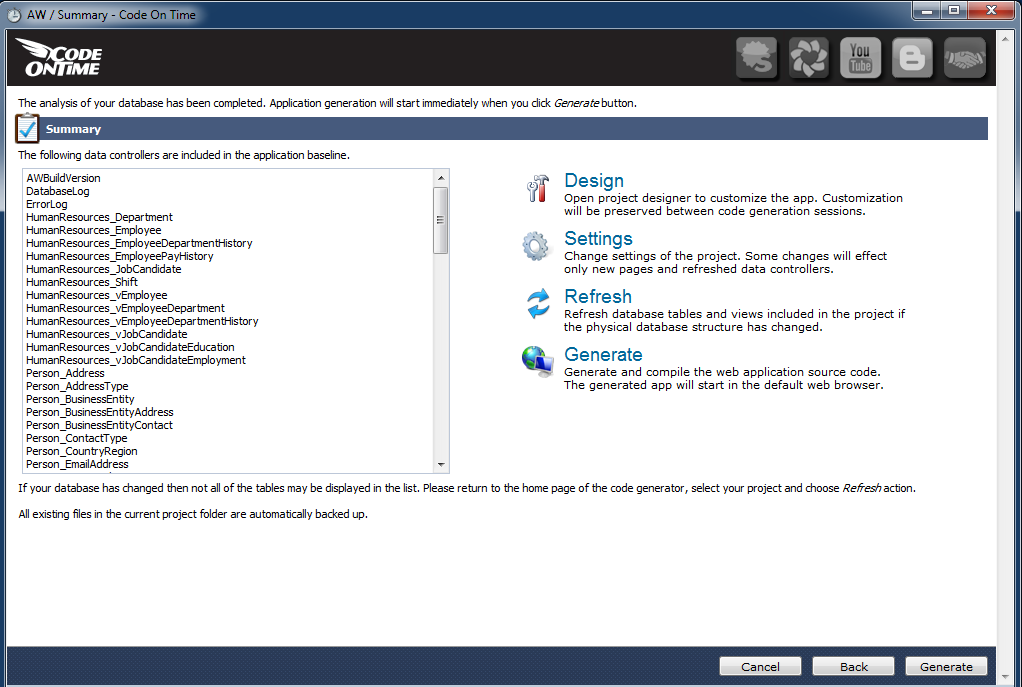
Task: Click the hammer and wrench Design icon
Action: 538,188
